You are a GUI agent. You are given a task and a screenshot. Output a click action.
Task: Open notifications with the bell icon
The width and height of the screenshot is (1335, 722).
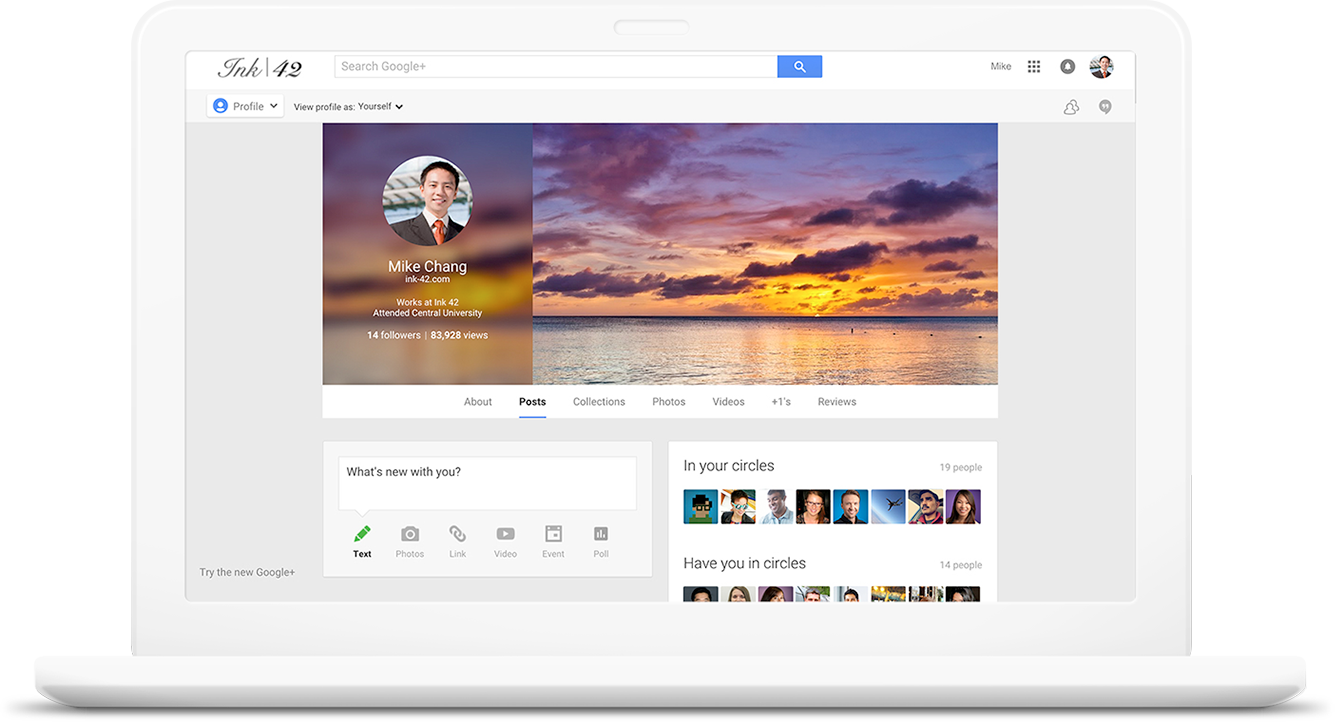(1067, 66)
